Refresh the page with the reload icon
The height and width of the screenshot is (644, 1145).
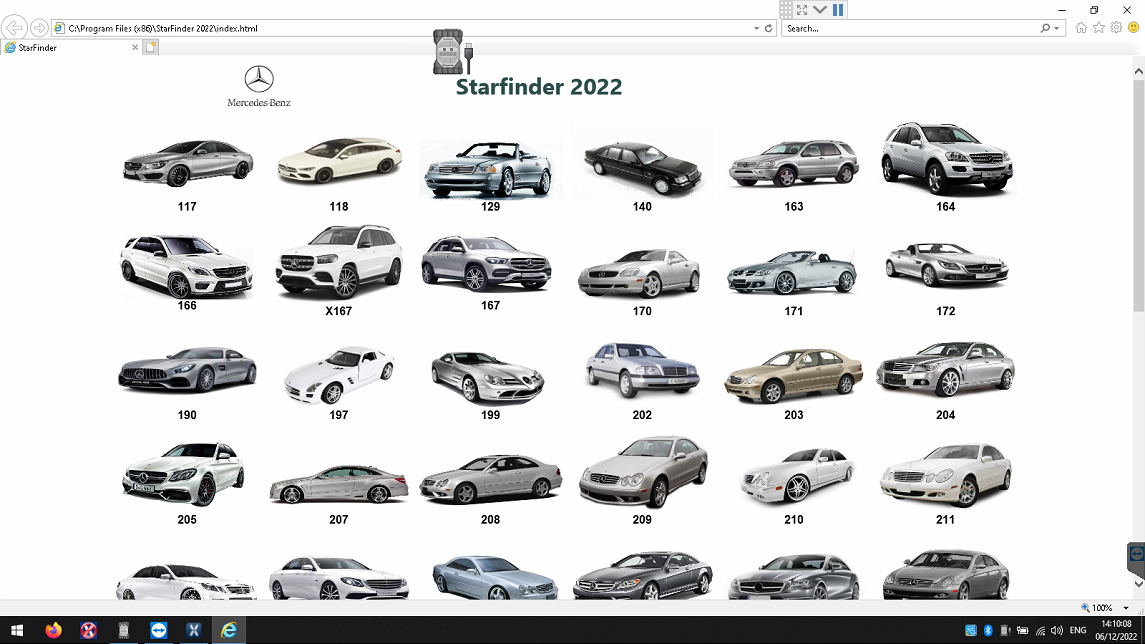pos(768,28)
